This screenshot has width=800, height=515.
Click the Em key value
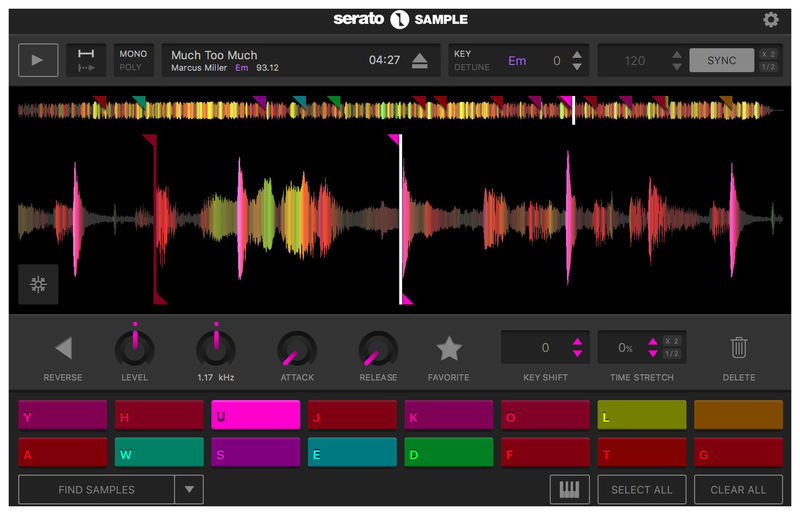[517, 61]
